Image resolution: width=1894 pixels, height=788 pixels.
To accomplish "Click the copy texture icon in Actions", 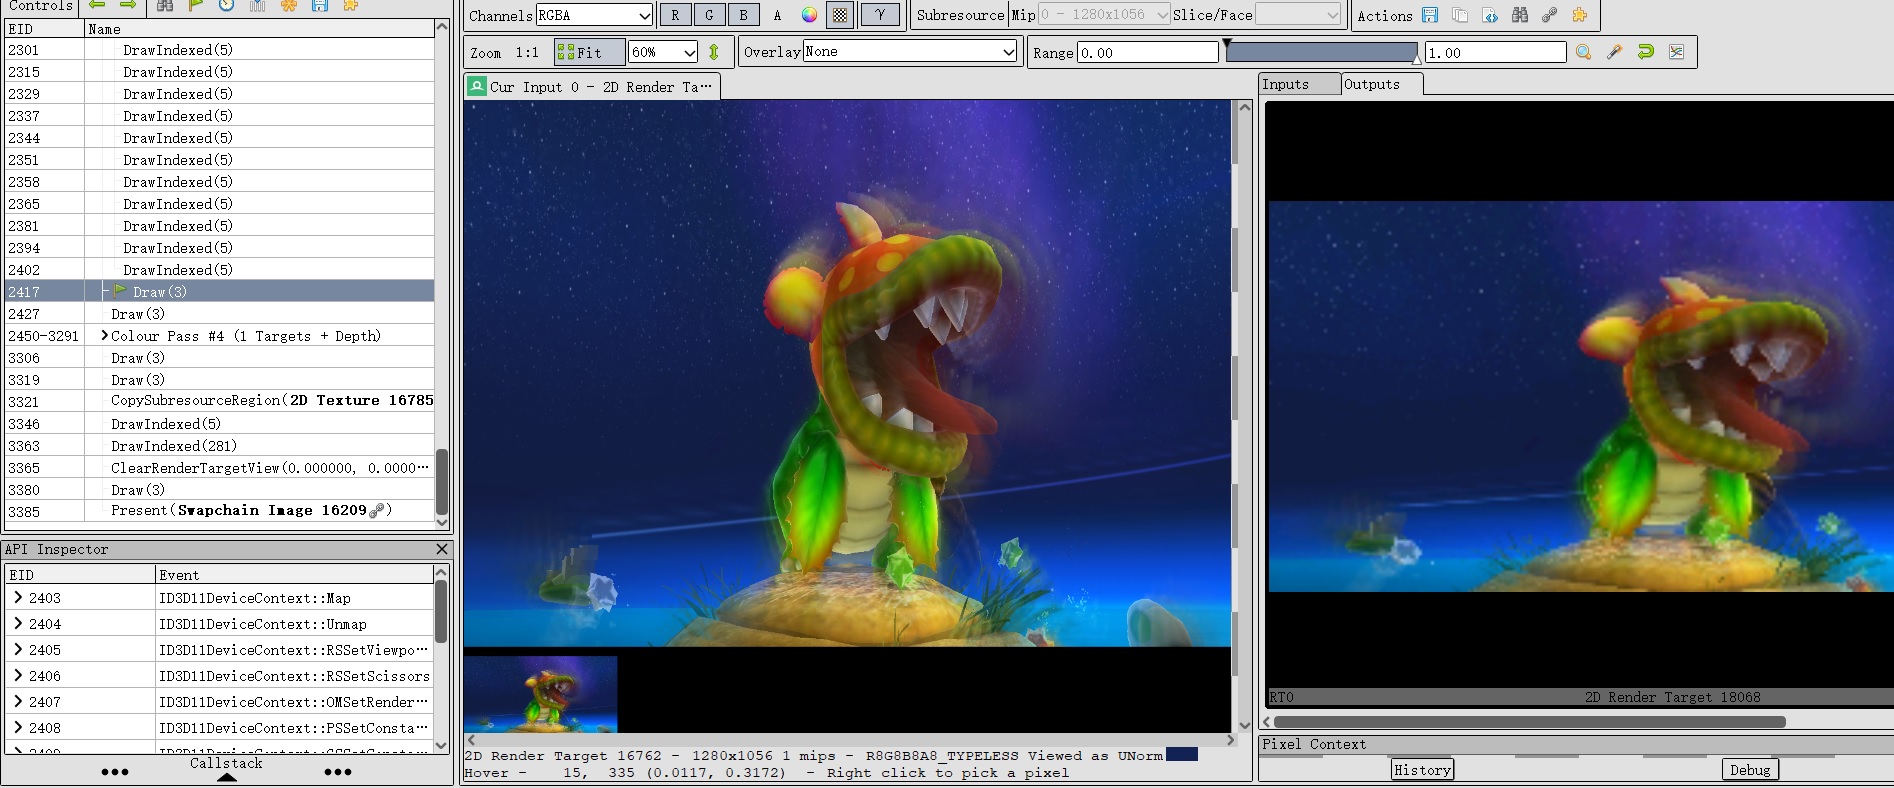I will [x=1460, y=15].
